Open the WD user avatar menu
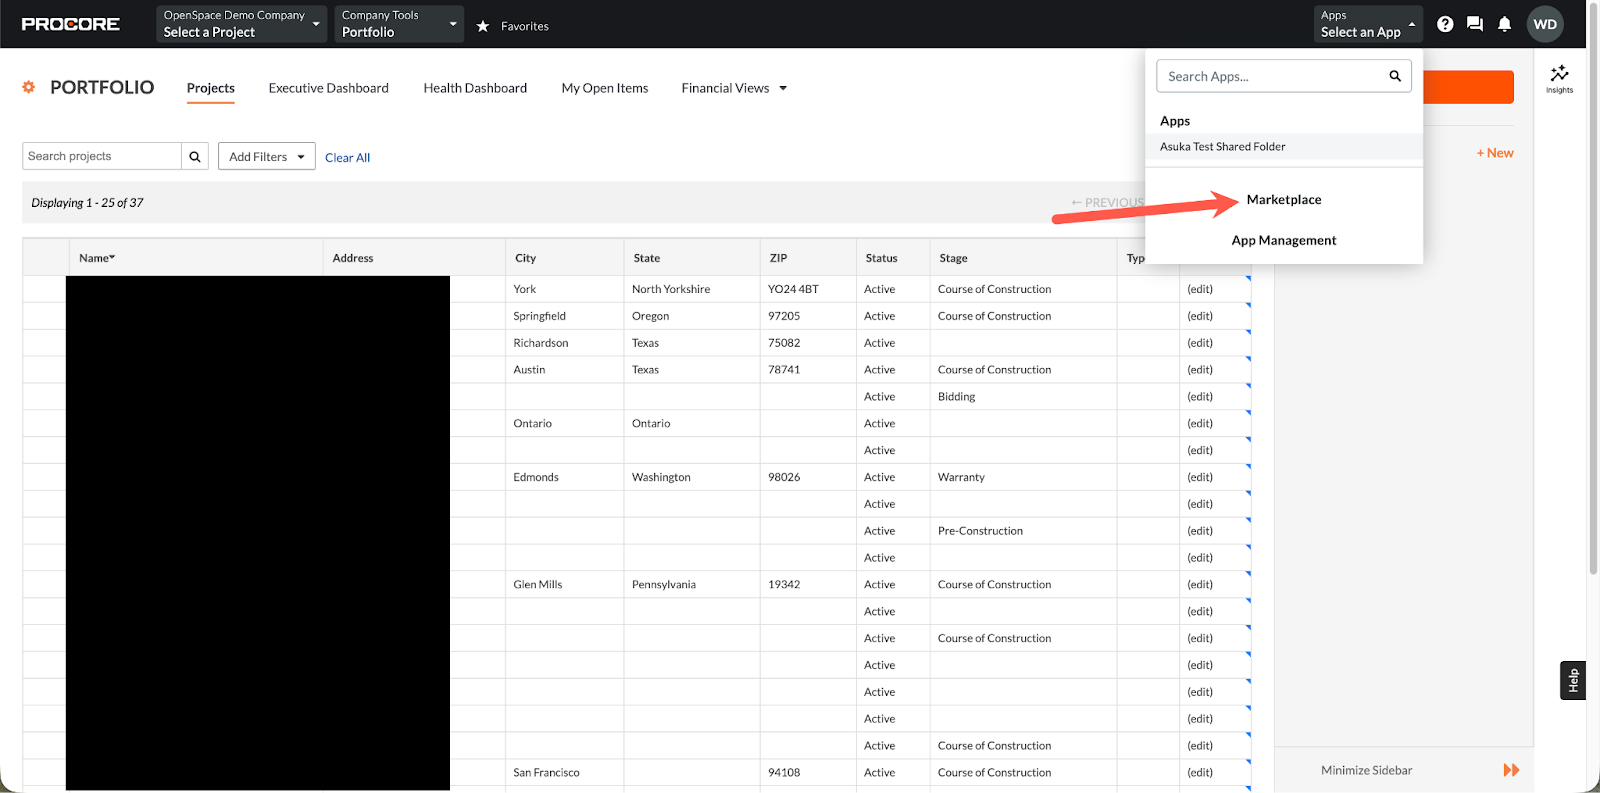This screenshot has height=793, width=1600. (x=1545, y=24)
